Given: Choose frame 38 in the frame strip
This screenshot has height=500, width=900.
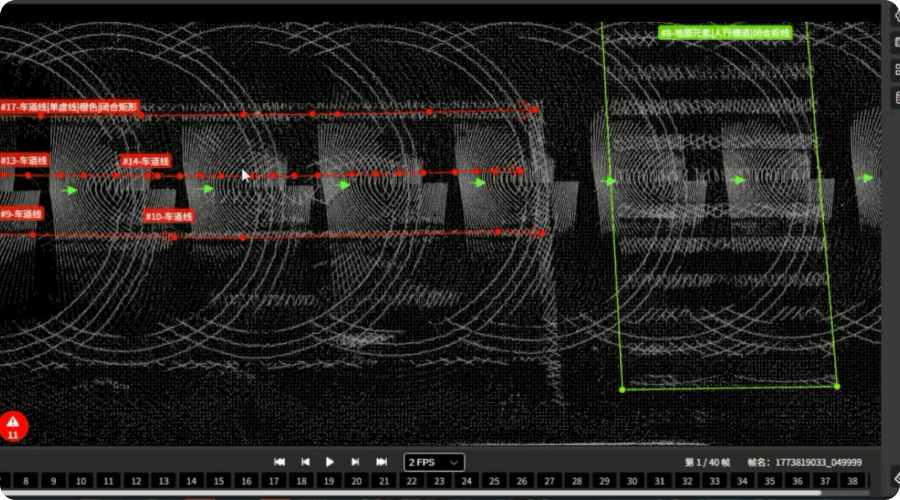Looking at the screenshot, I should pos(852,481).
